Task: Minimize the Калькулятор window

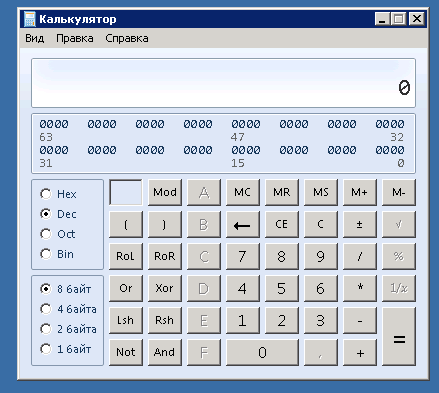Action: point(382,19)
